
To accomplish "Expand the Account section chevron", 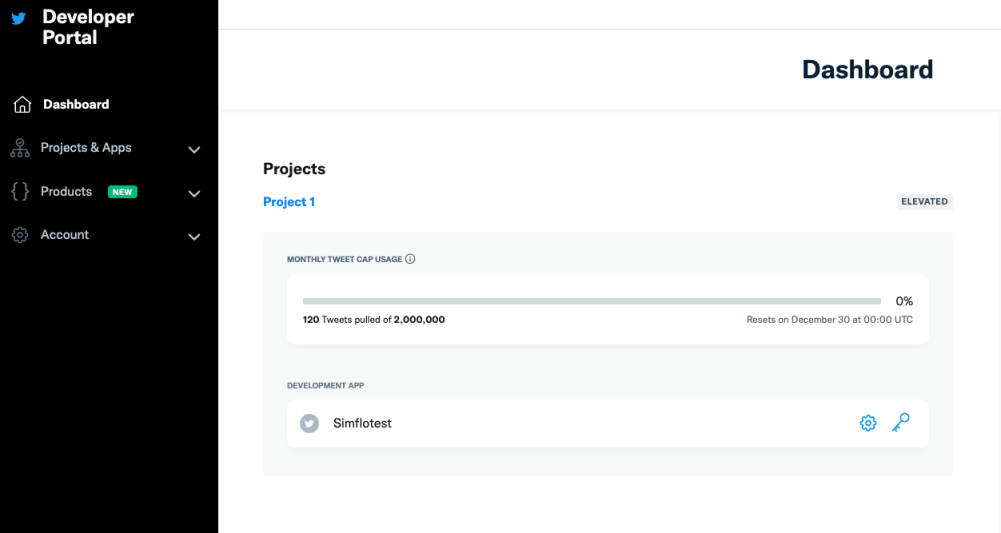I will point(194,237).
